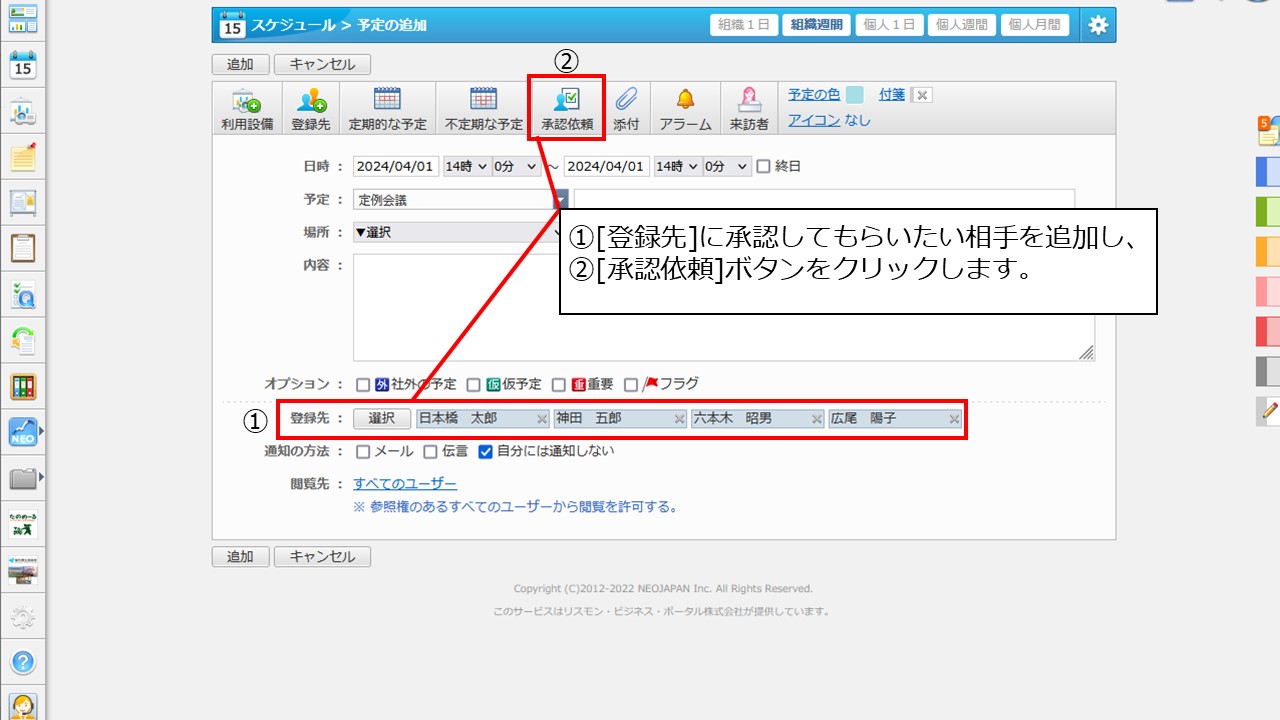Uncheck 自分には通知しない checkbox

[486, 452]
